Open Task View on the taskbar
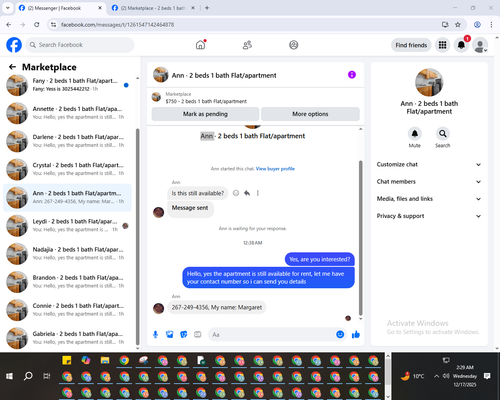500x400 pixels. (x=47, y=376)
